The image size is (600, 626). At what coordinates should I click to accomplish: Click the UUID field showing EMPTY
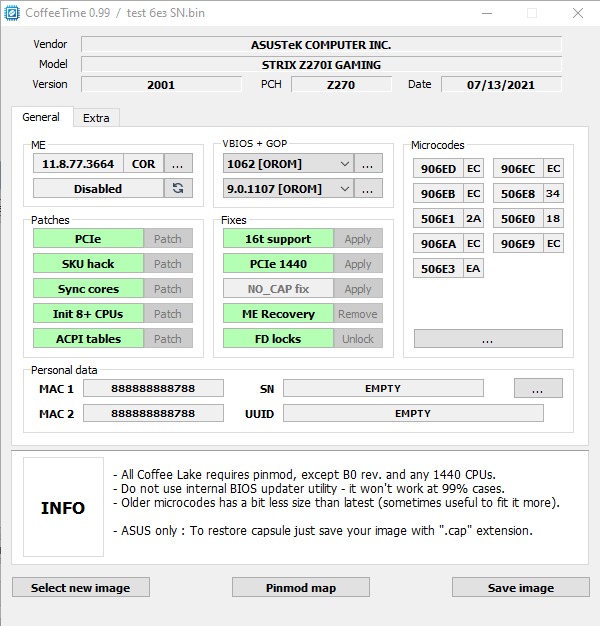tap(413, 413)
